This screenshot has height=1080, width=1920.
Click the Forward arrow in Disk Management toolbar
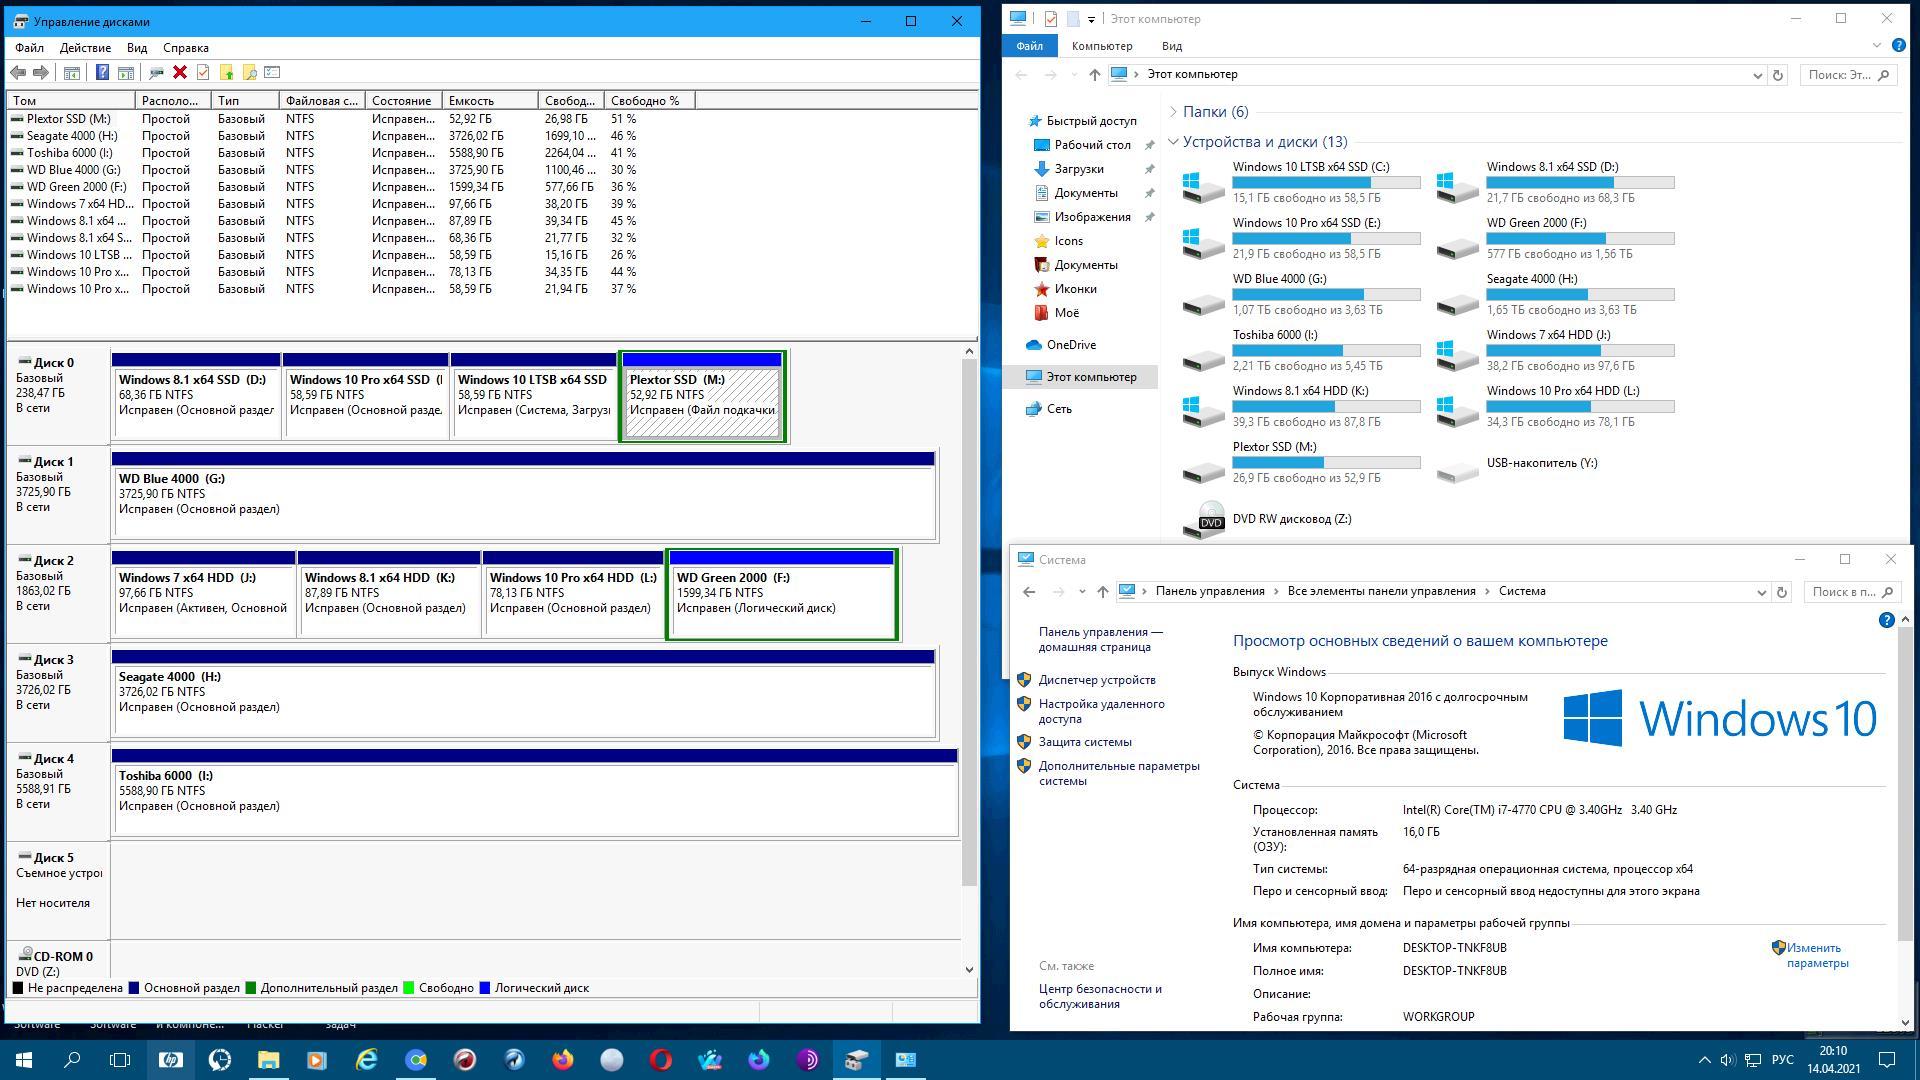(41, 72)
